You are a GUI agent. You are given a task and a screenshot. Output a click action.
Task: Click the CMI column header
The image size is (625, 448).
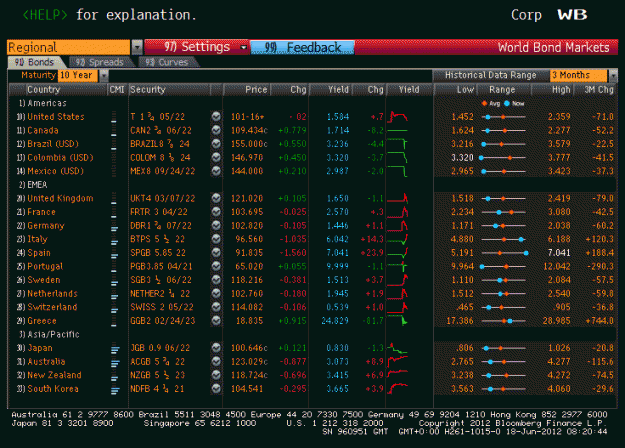pos(117,90)
